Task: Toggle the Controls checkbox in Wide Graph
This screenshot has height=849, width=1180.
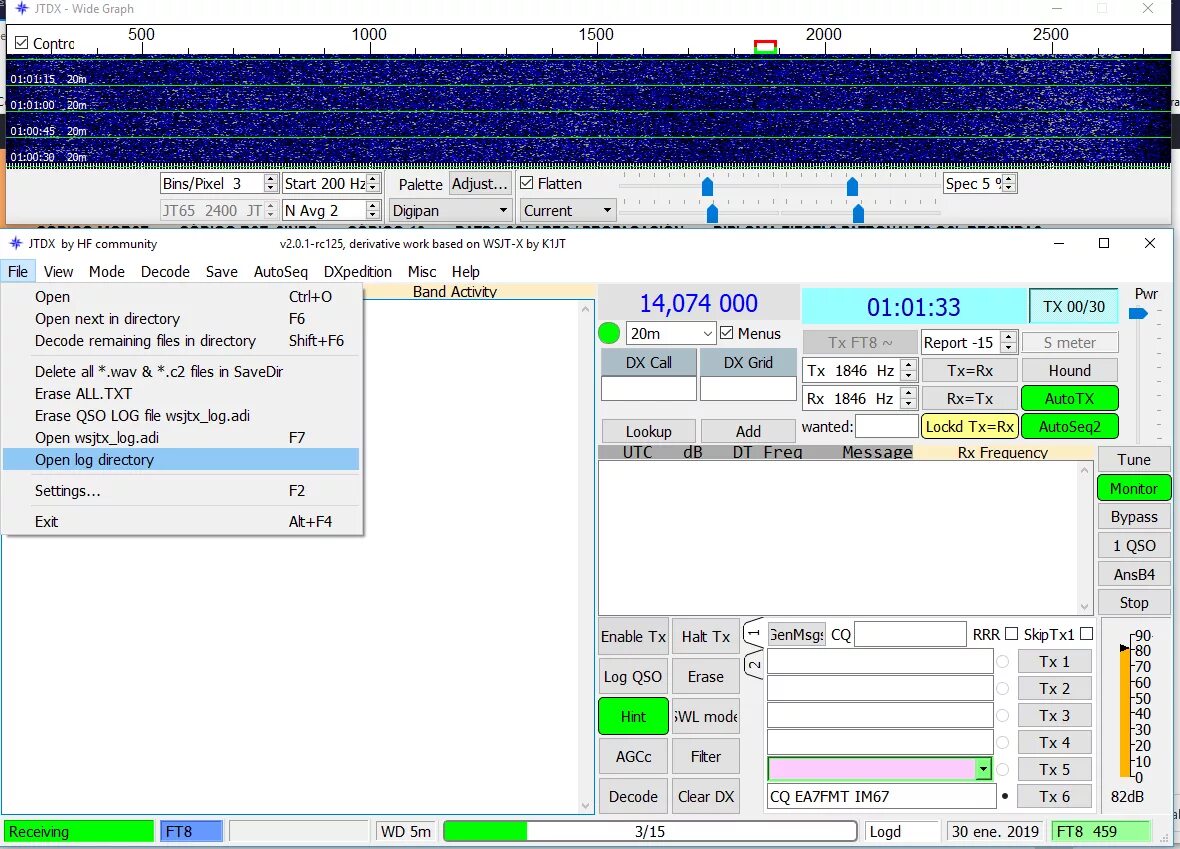Action: tap(22, 43)
